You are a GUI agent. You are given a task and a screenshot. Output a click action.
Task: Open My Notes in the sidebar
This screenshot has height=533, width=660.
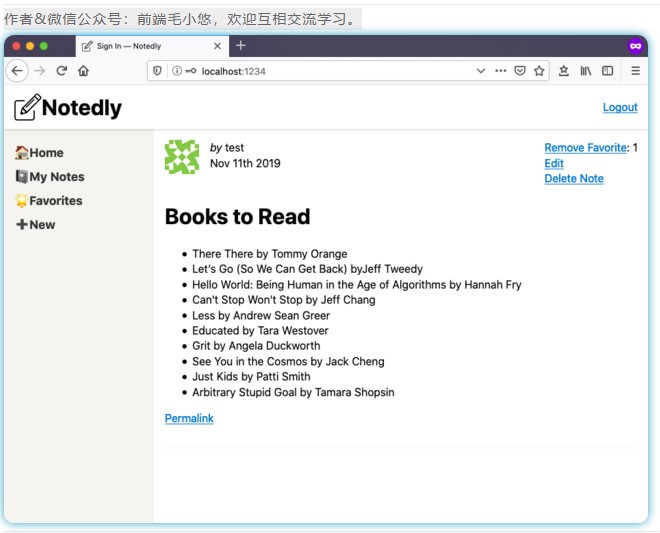[50, 176]
